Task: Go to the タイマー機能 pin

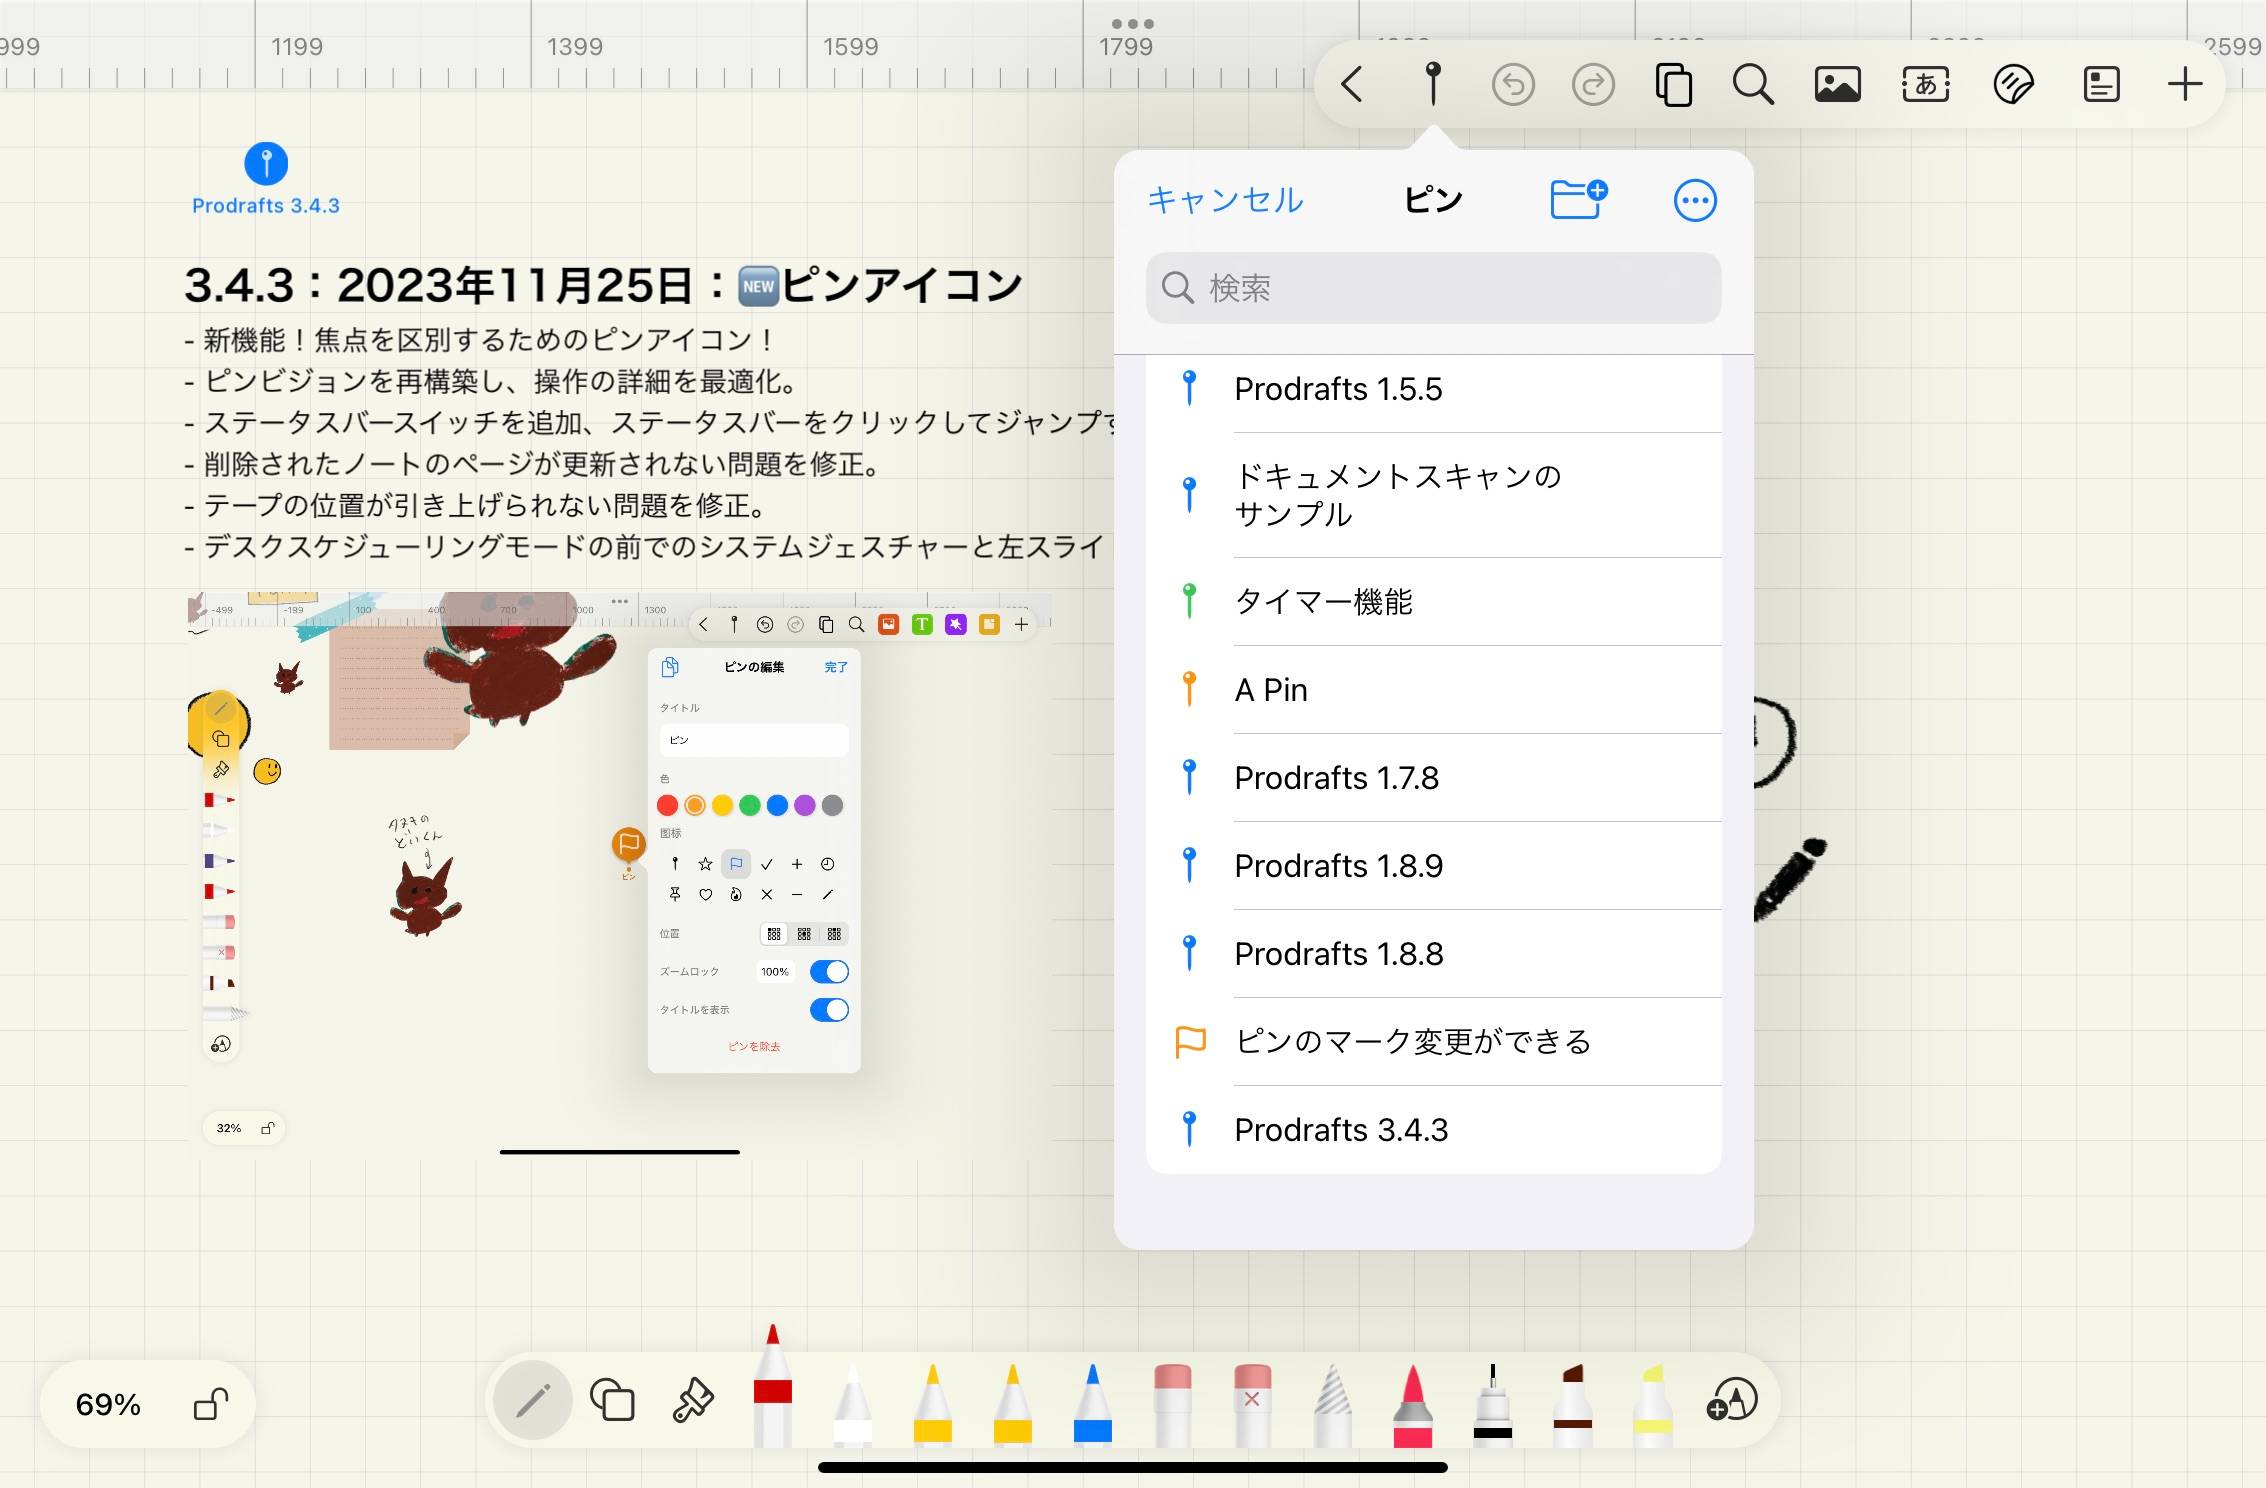Action: (x=1433, y=602)
